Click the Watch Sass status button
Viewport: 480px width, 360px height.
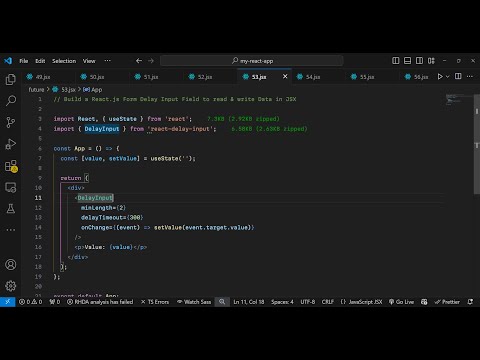(194, 302)
